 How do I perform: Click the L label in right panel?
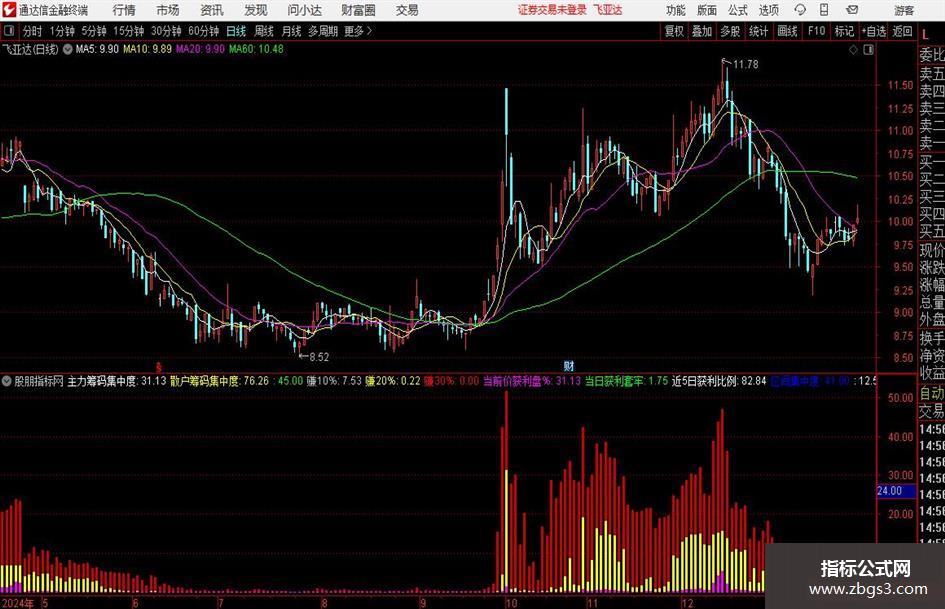tap(925, 36)
